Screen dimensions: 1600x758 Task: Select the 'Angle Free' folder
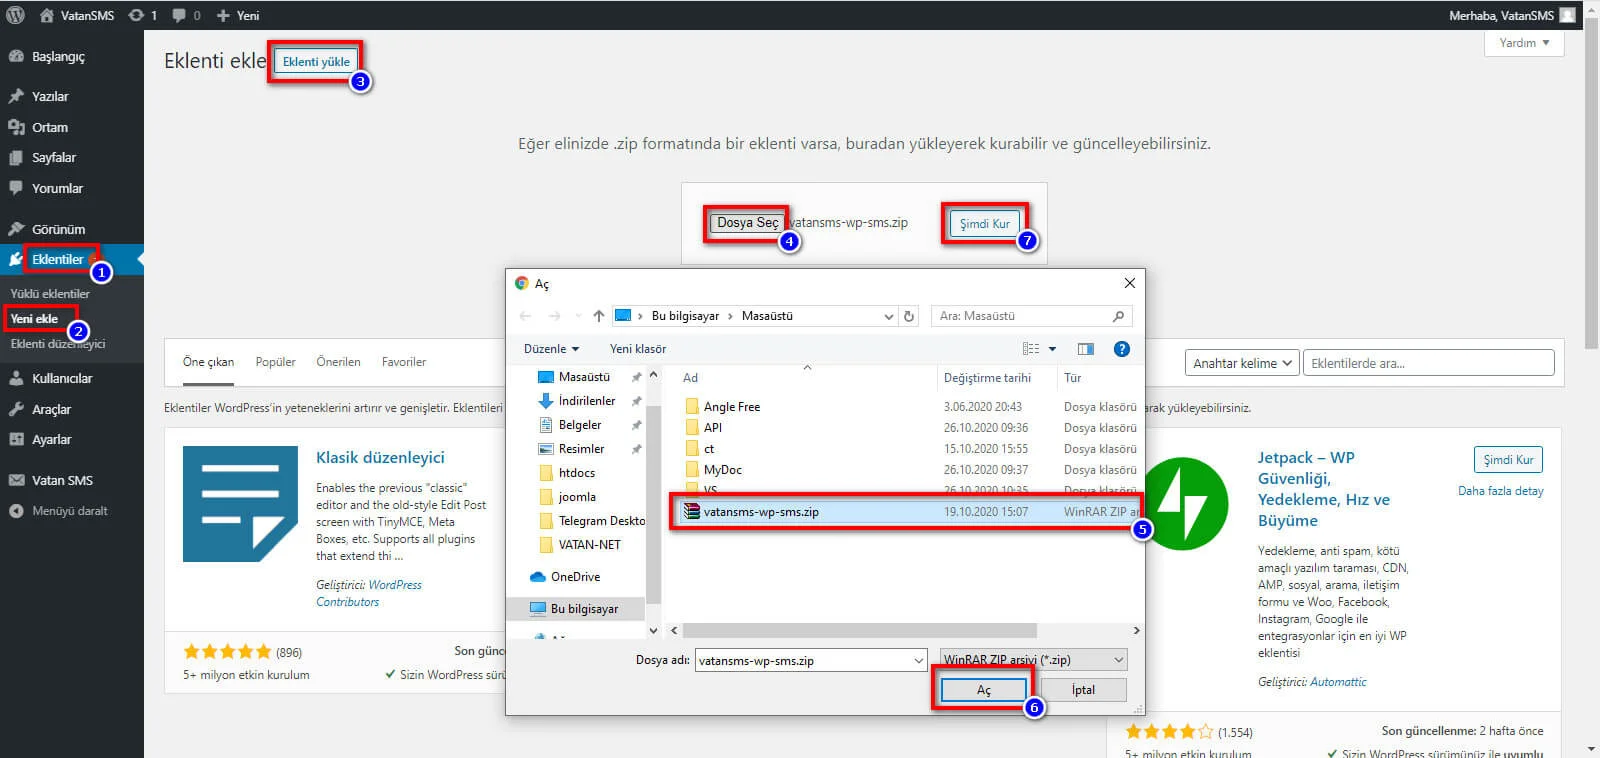tap(731, 407)
